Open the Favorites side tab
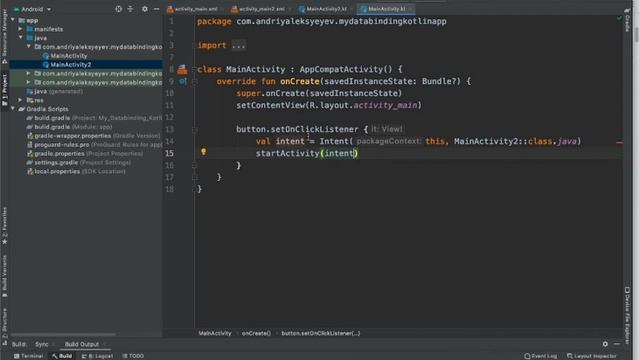This screenshot has width=640, height=360. [x=4, y=226]
